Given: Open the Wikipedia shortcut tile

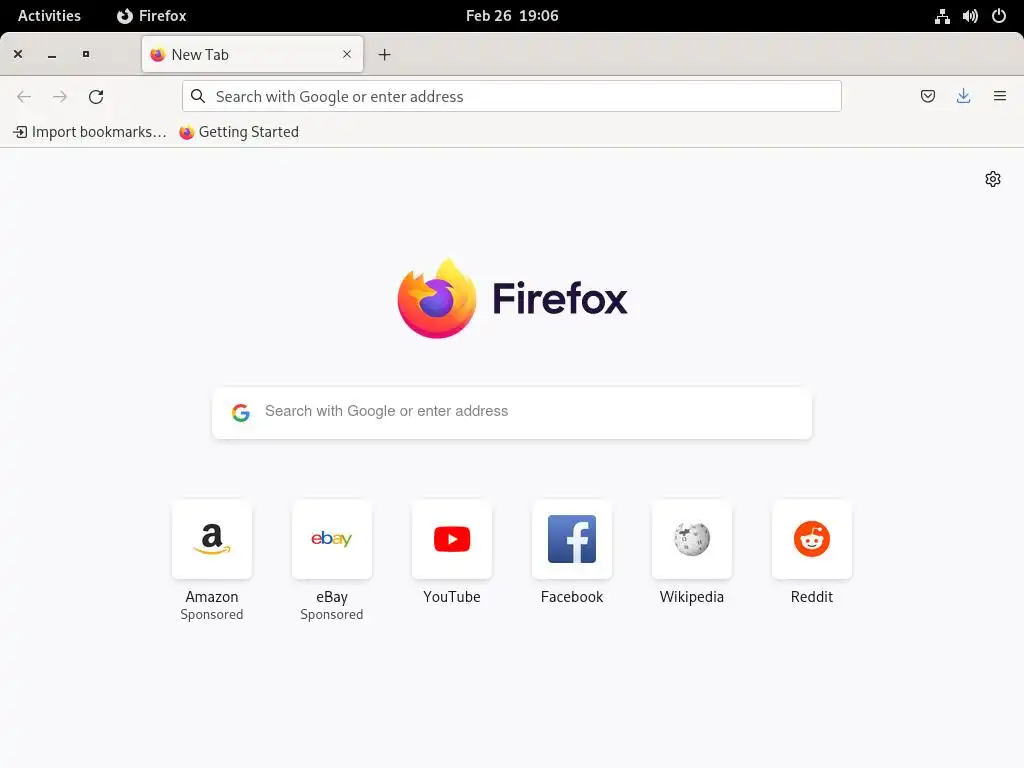Looking at the screenshot, I should 692,539.
